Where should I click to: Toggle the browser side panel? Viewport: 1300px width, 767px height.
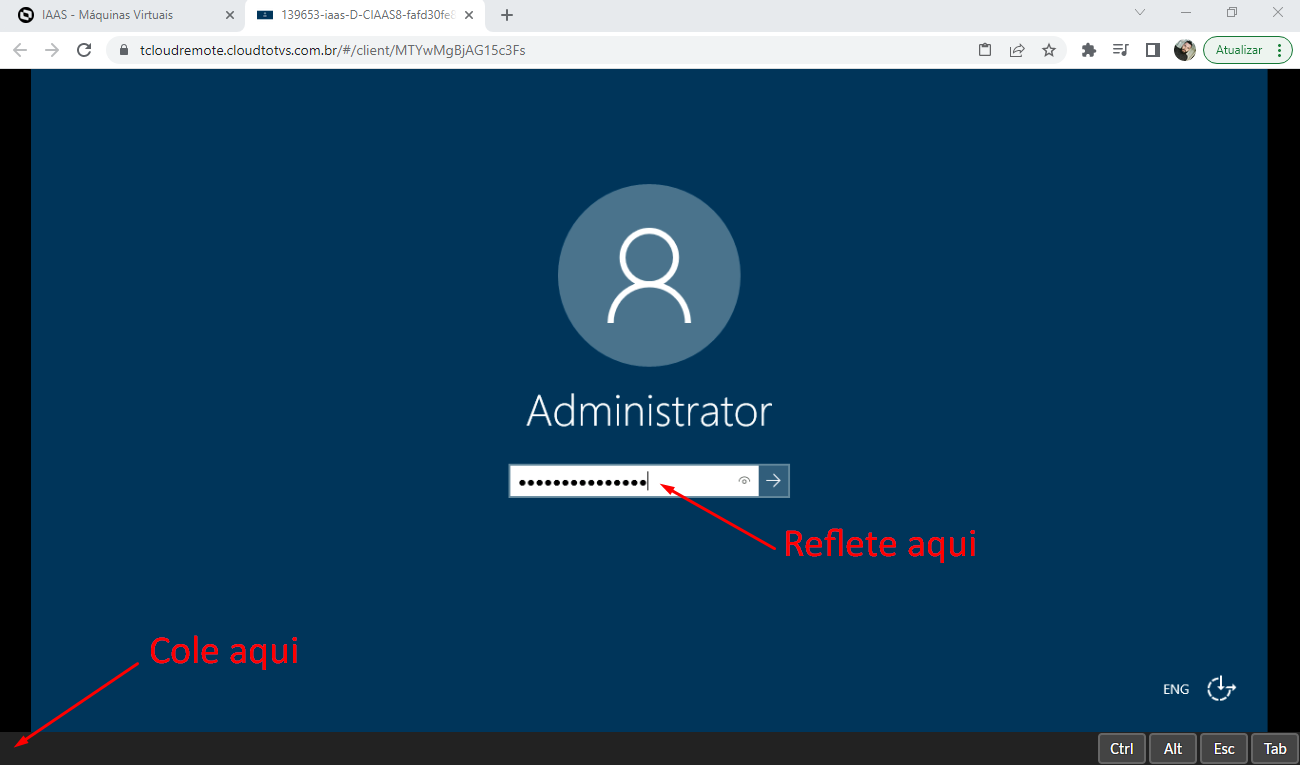coord(1153,50)
